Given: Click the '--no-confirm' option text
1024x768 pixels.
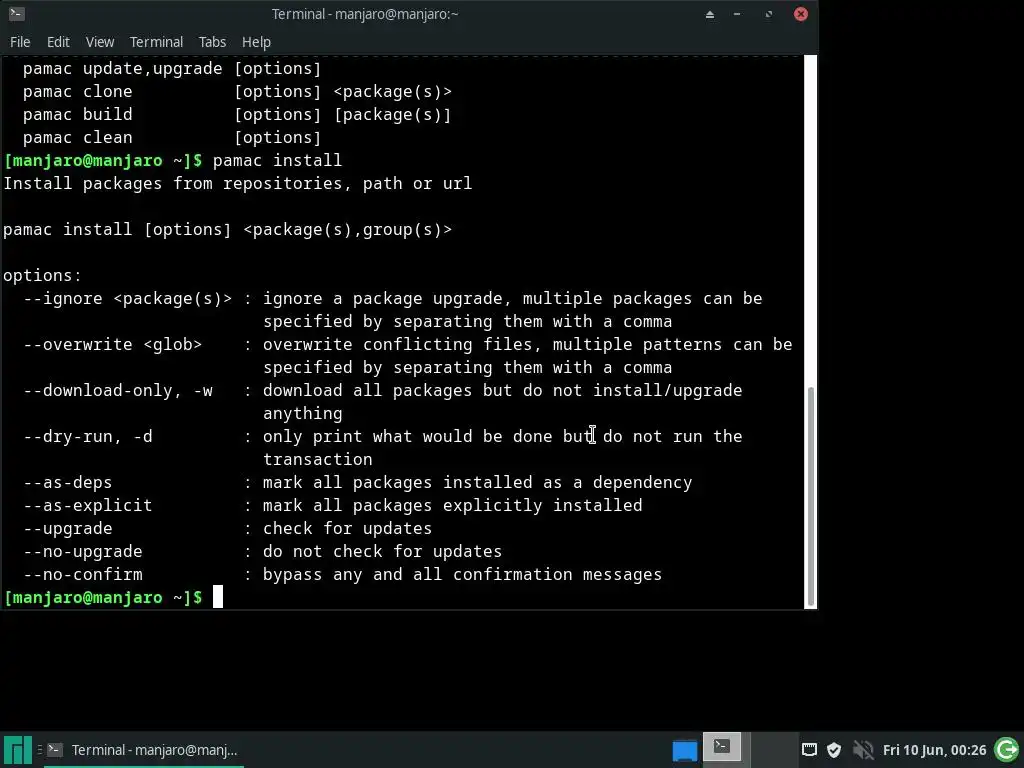Looking at the screenshot, I should click(83, 575).
